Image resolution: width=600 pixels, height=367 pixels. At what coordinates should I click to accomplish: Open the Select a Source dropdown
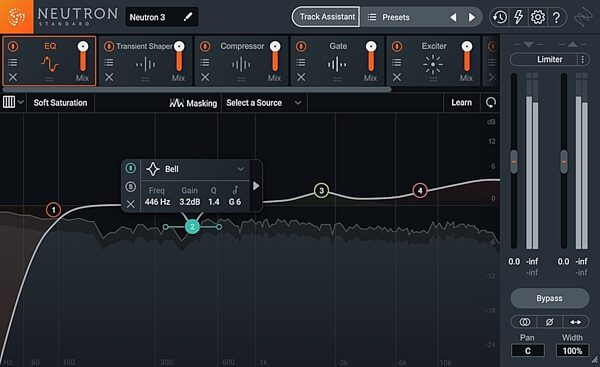pos(264,103)
